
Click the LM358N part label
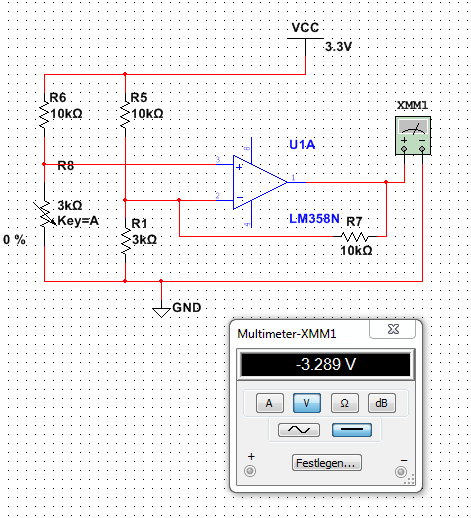click(x=314, y=219)
